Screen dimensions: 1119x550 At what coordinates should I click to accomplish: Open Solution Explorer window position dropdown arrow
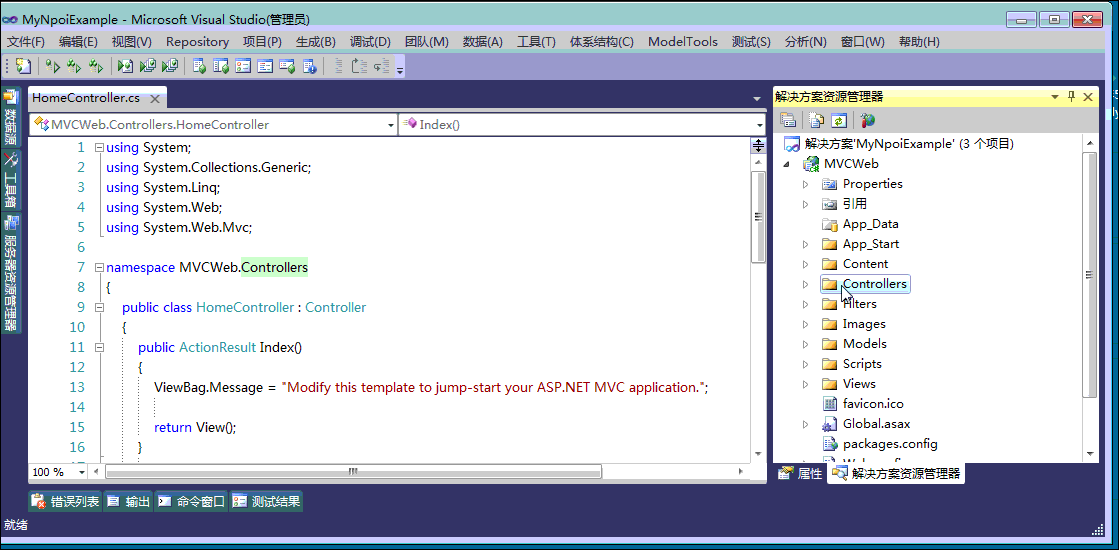(x=1055, y=98)
